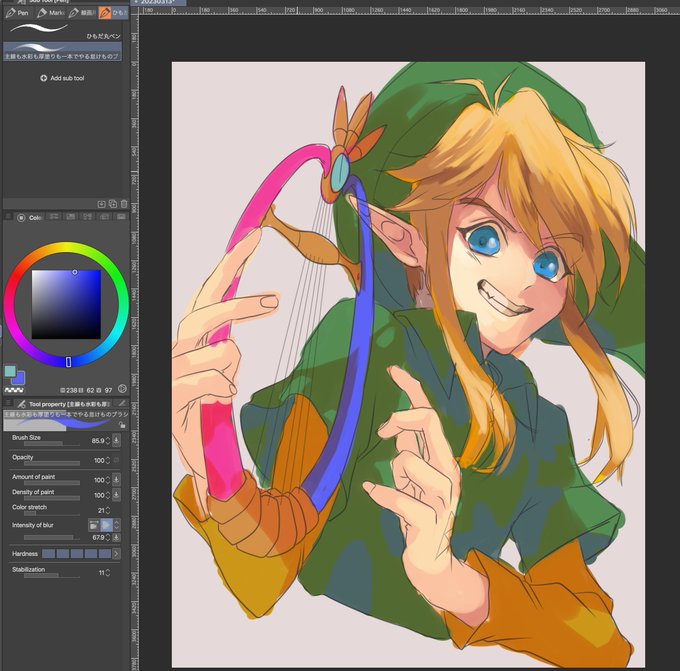Open the Intensity of blur mode dropdown arrows
Image resolution: width=680 pixels, height=671 pixels.
117,525
